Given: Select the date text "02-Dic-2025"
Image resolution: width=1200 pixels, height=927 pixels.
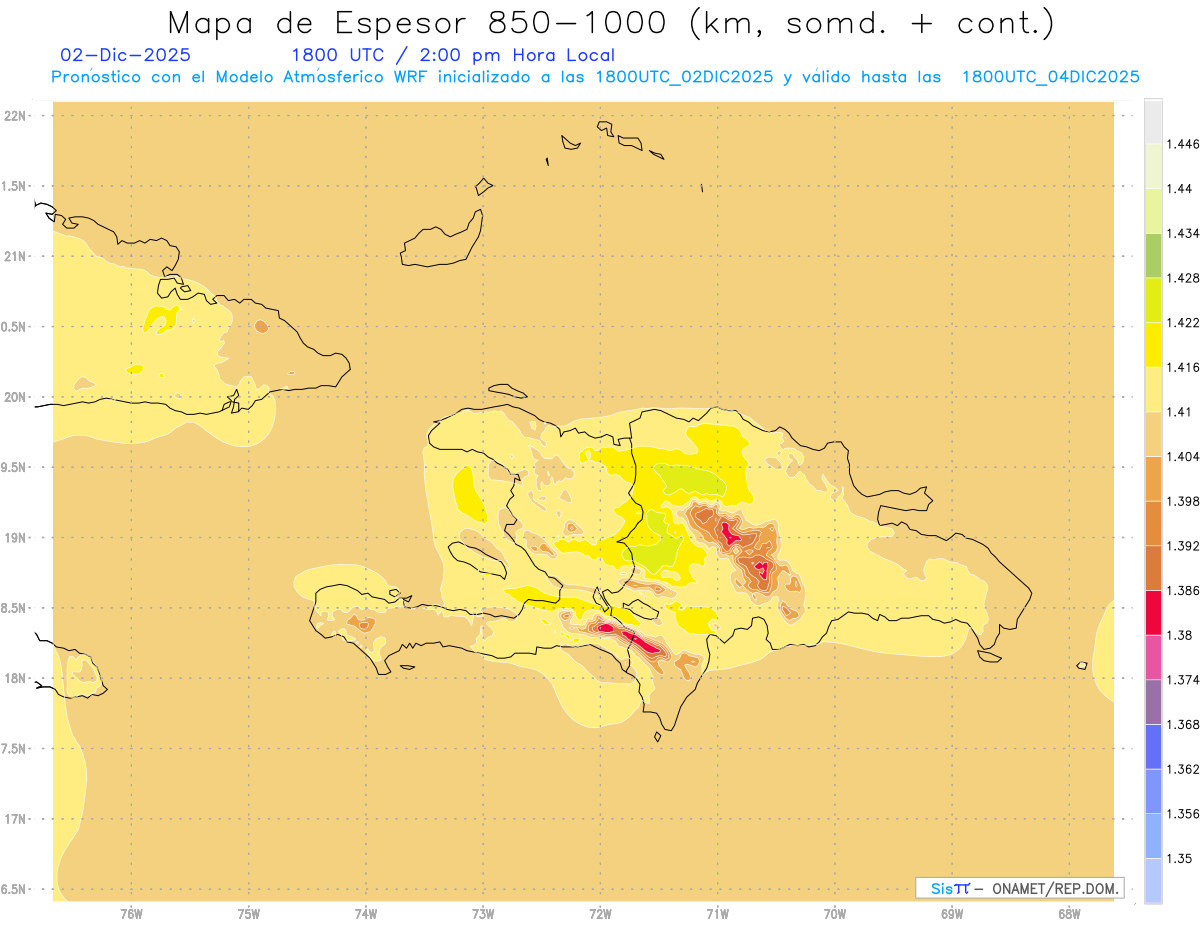Looking at the screenshot, I should tap(125, 55).
